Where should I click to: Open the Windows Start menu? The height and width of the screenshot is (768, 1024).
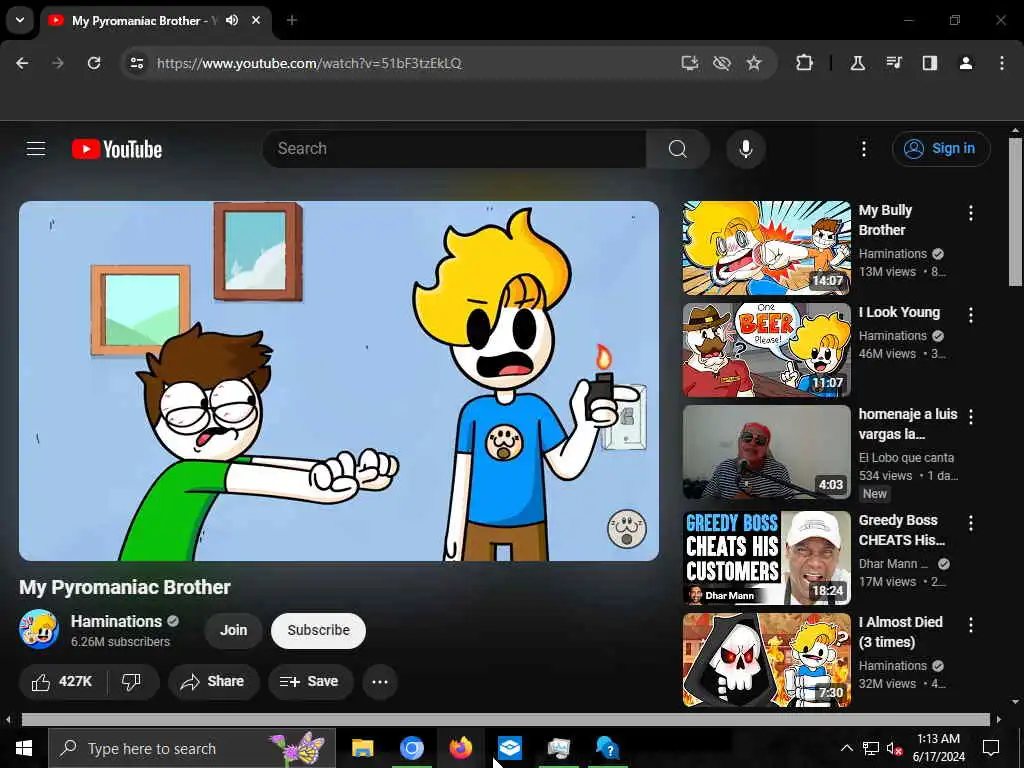tap(24, 748)
